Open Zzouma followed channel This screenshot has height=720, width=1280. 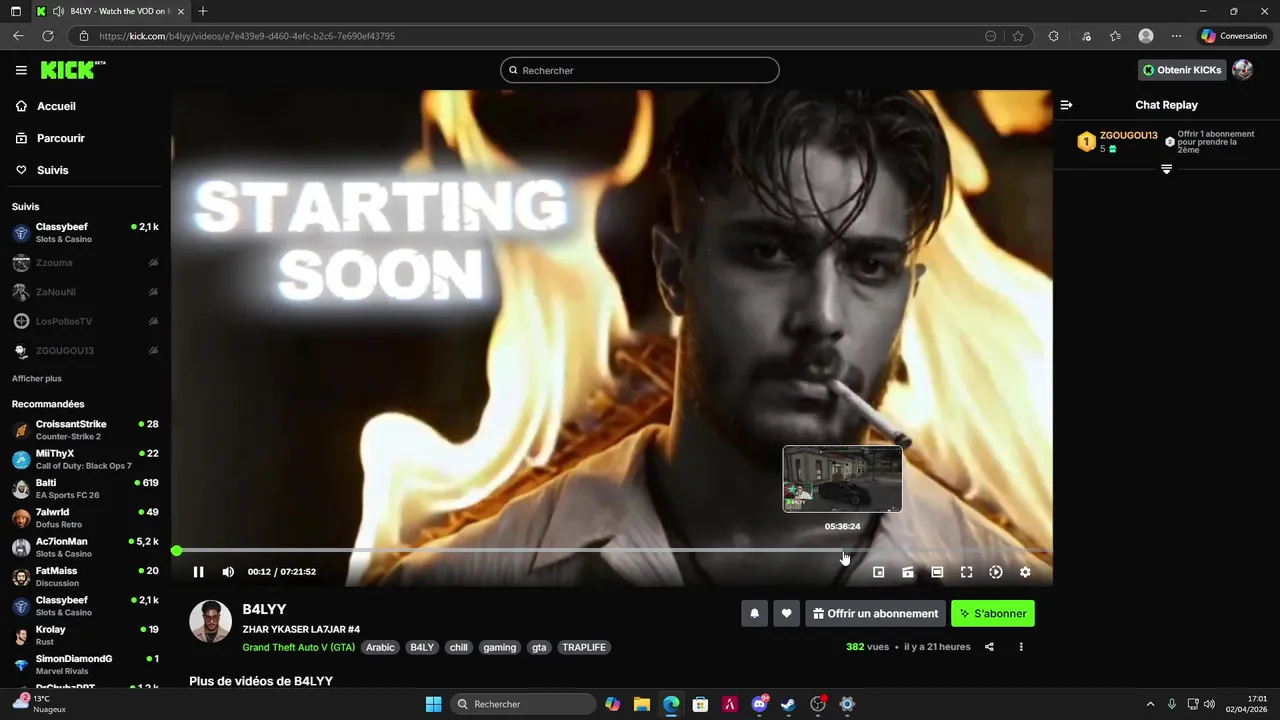(84, 263)
